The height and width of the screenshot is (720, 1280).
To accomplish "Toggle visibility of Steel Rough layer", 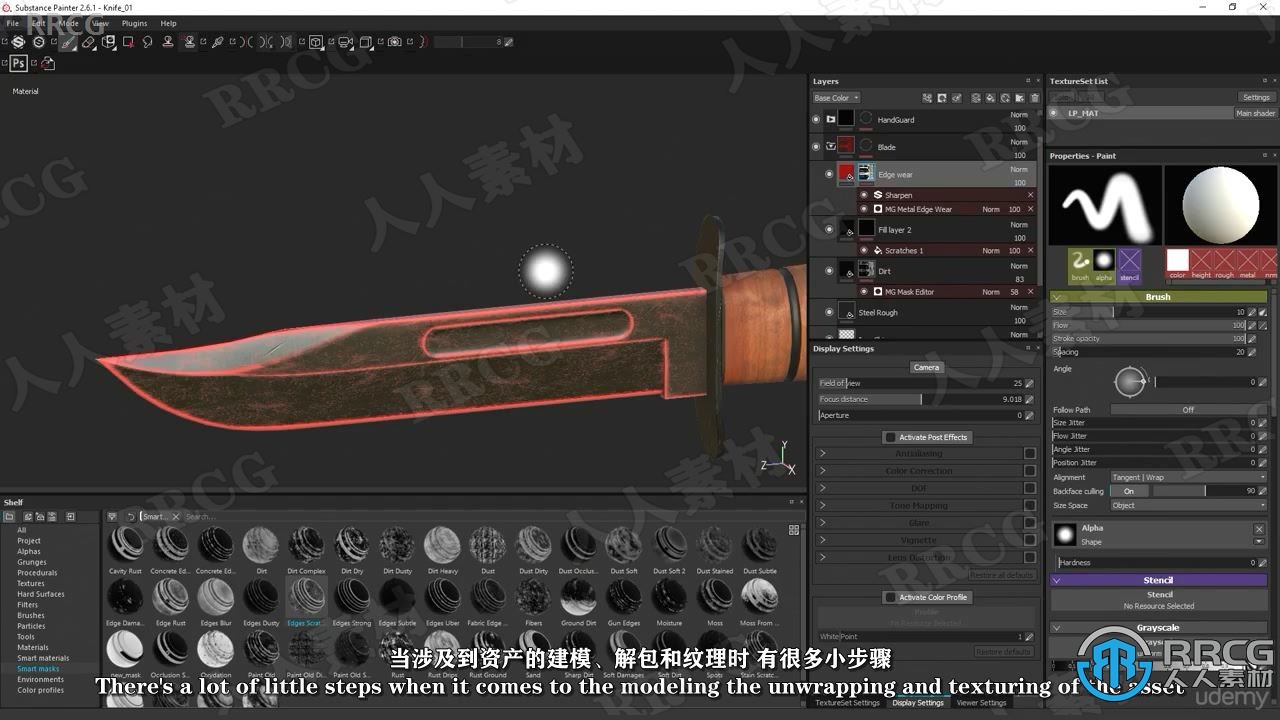I will coord(829,312).
